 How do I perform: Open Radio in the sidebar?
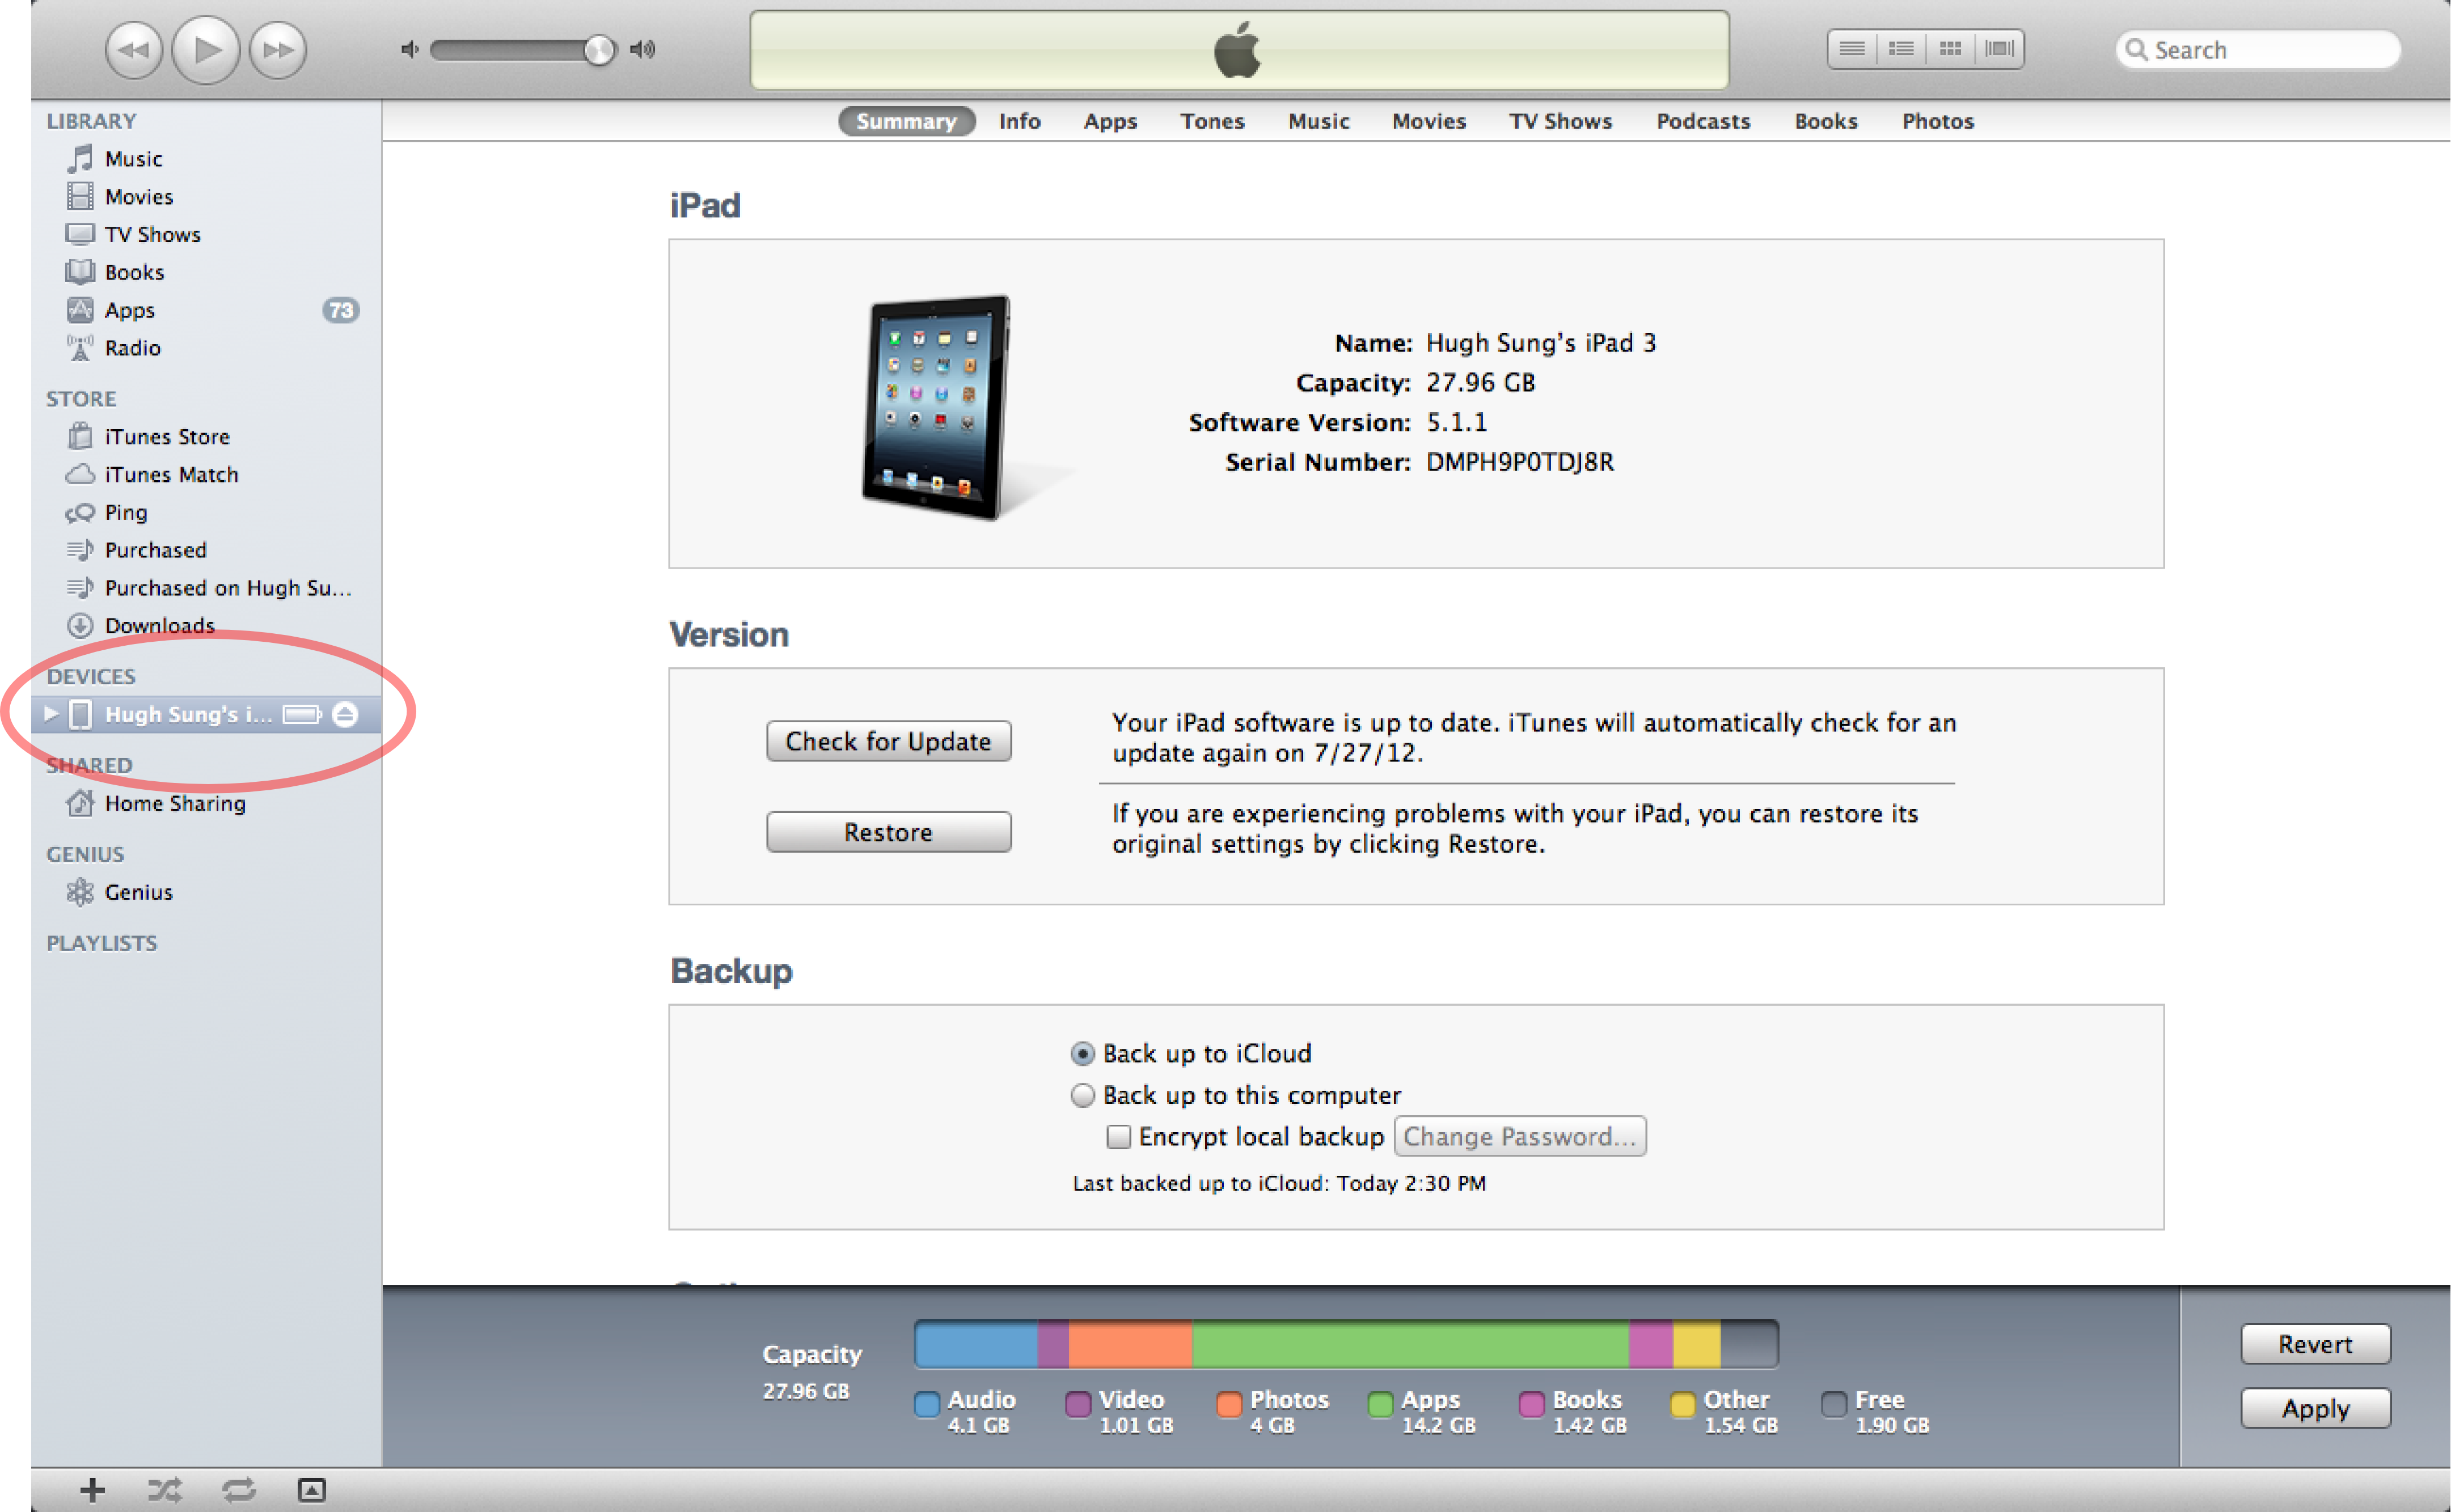click(205, 348)
